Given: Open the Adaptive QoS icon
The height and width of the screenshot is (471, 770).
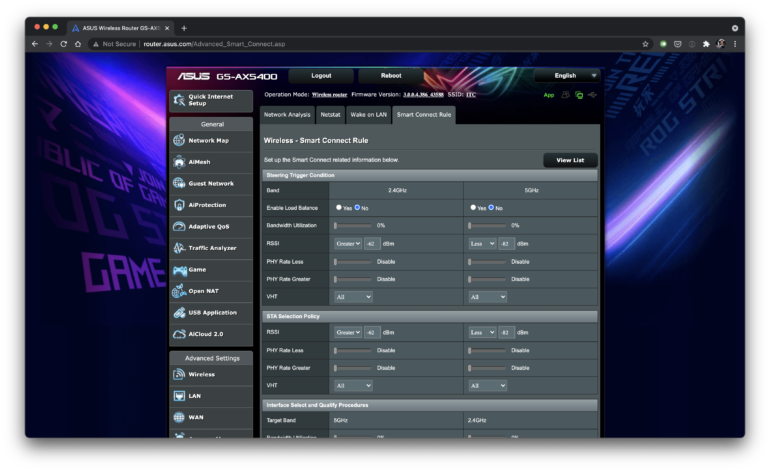Looking at the screenshot, I should [180, 226].
